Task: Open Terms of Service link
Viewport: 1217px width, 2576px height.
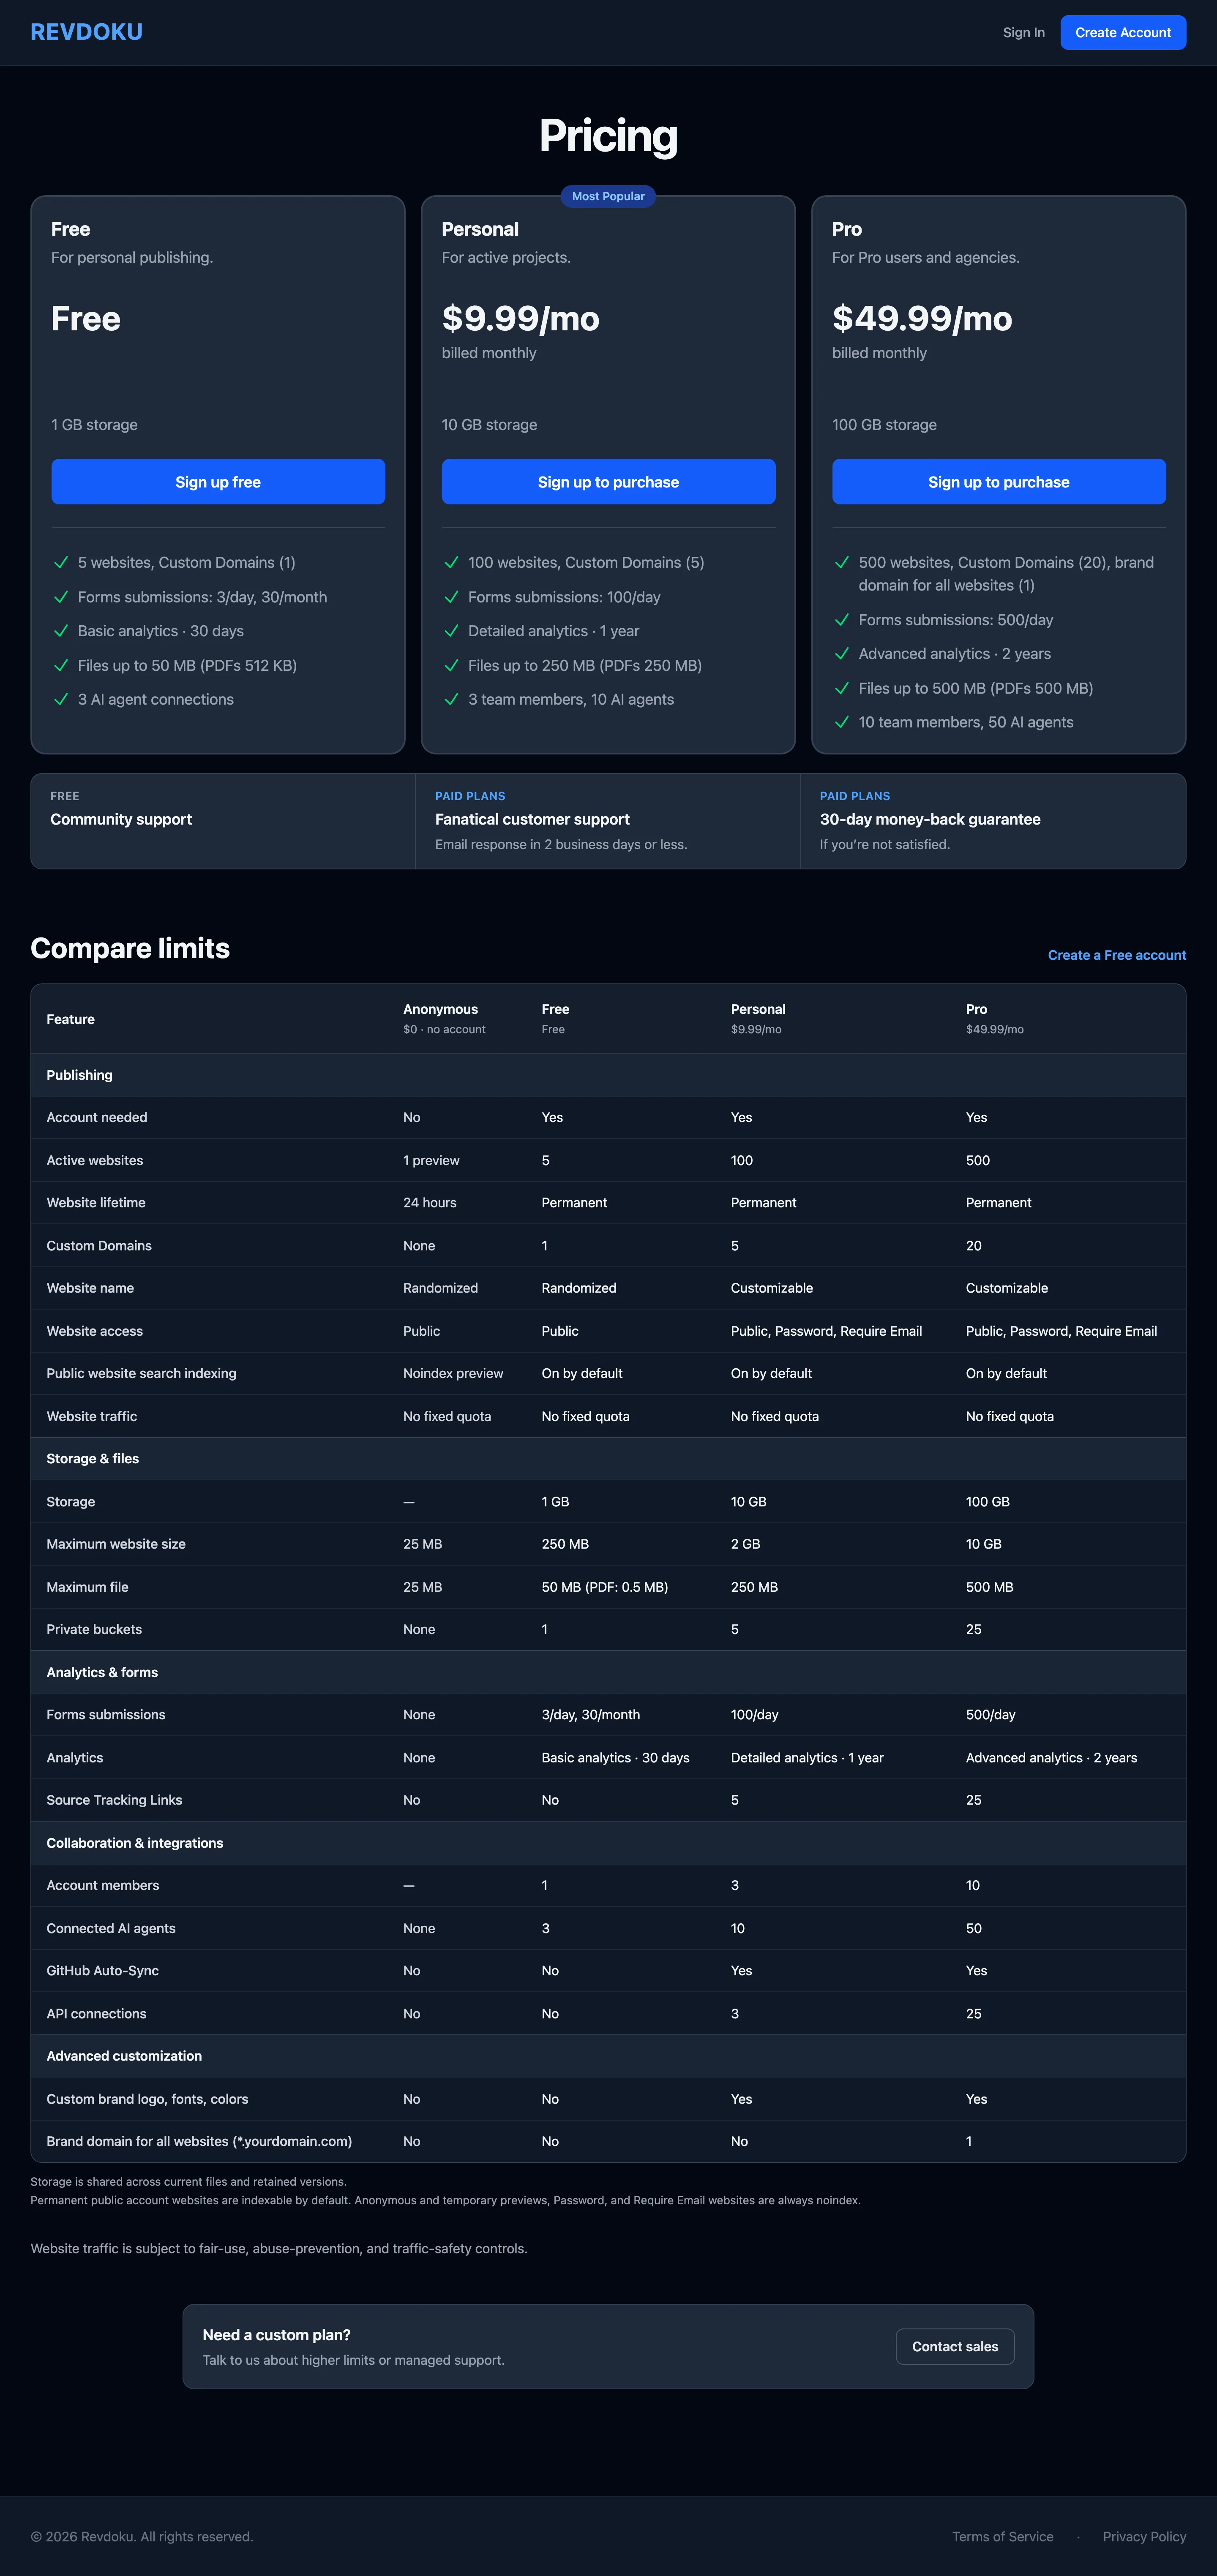Action: [1002, 2536]
